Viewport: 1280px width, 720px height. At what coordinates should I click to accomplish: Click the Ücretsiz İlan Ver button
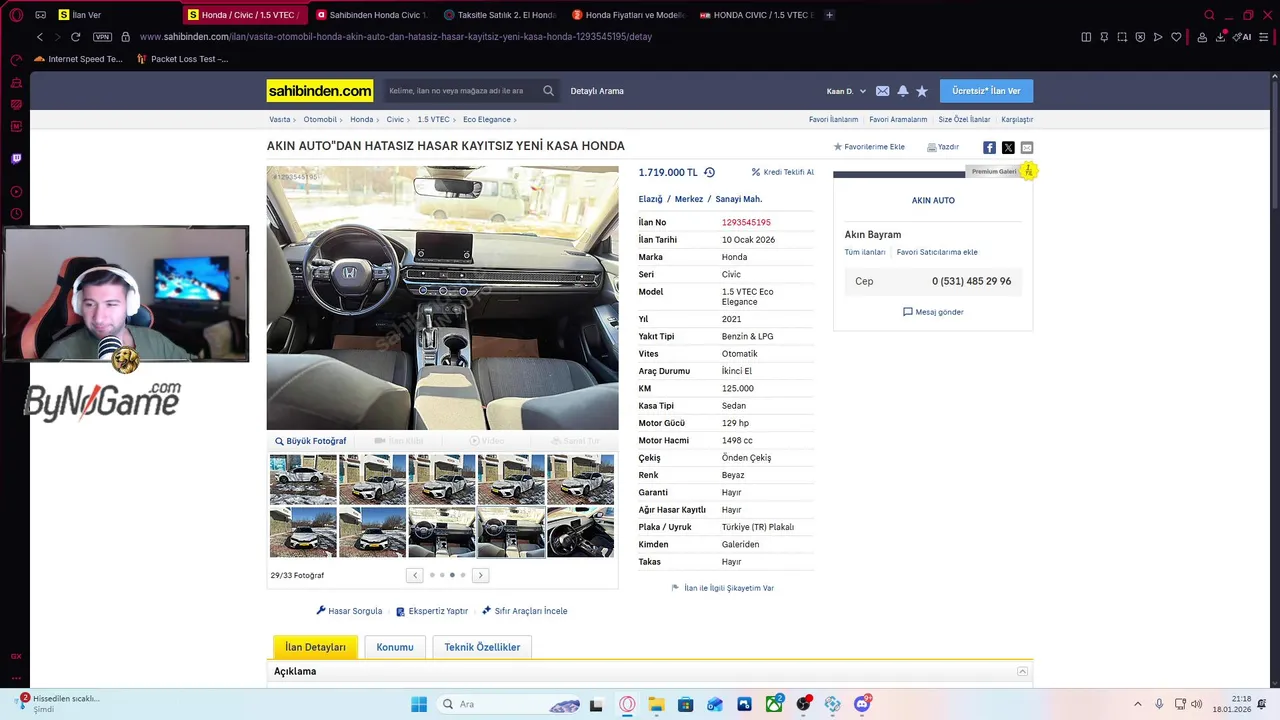click(x=986, y=91)
